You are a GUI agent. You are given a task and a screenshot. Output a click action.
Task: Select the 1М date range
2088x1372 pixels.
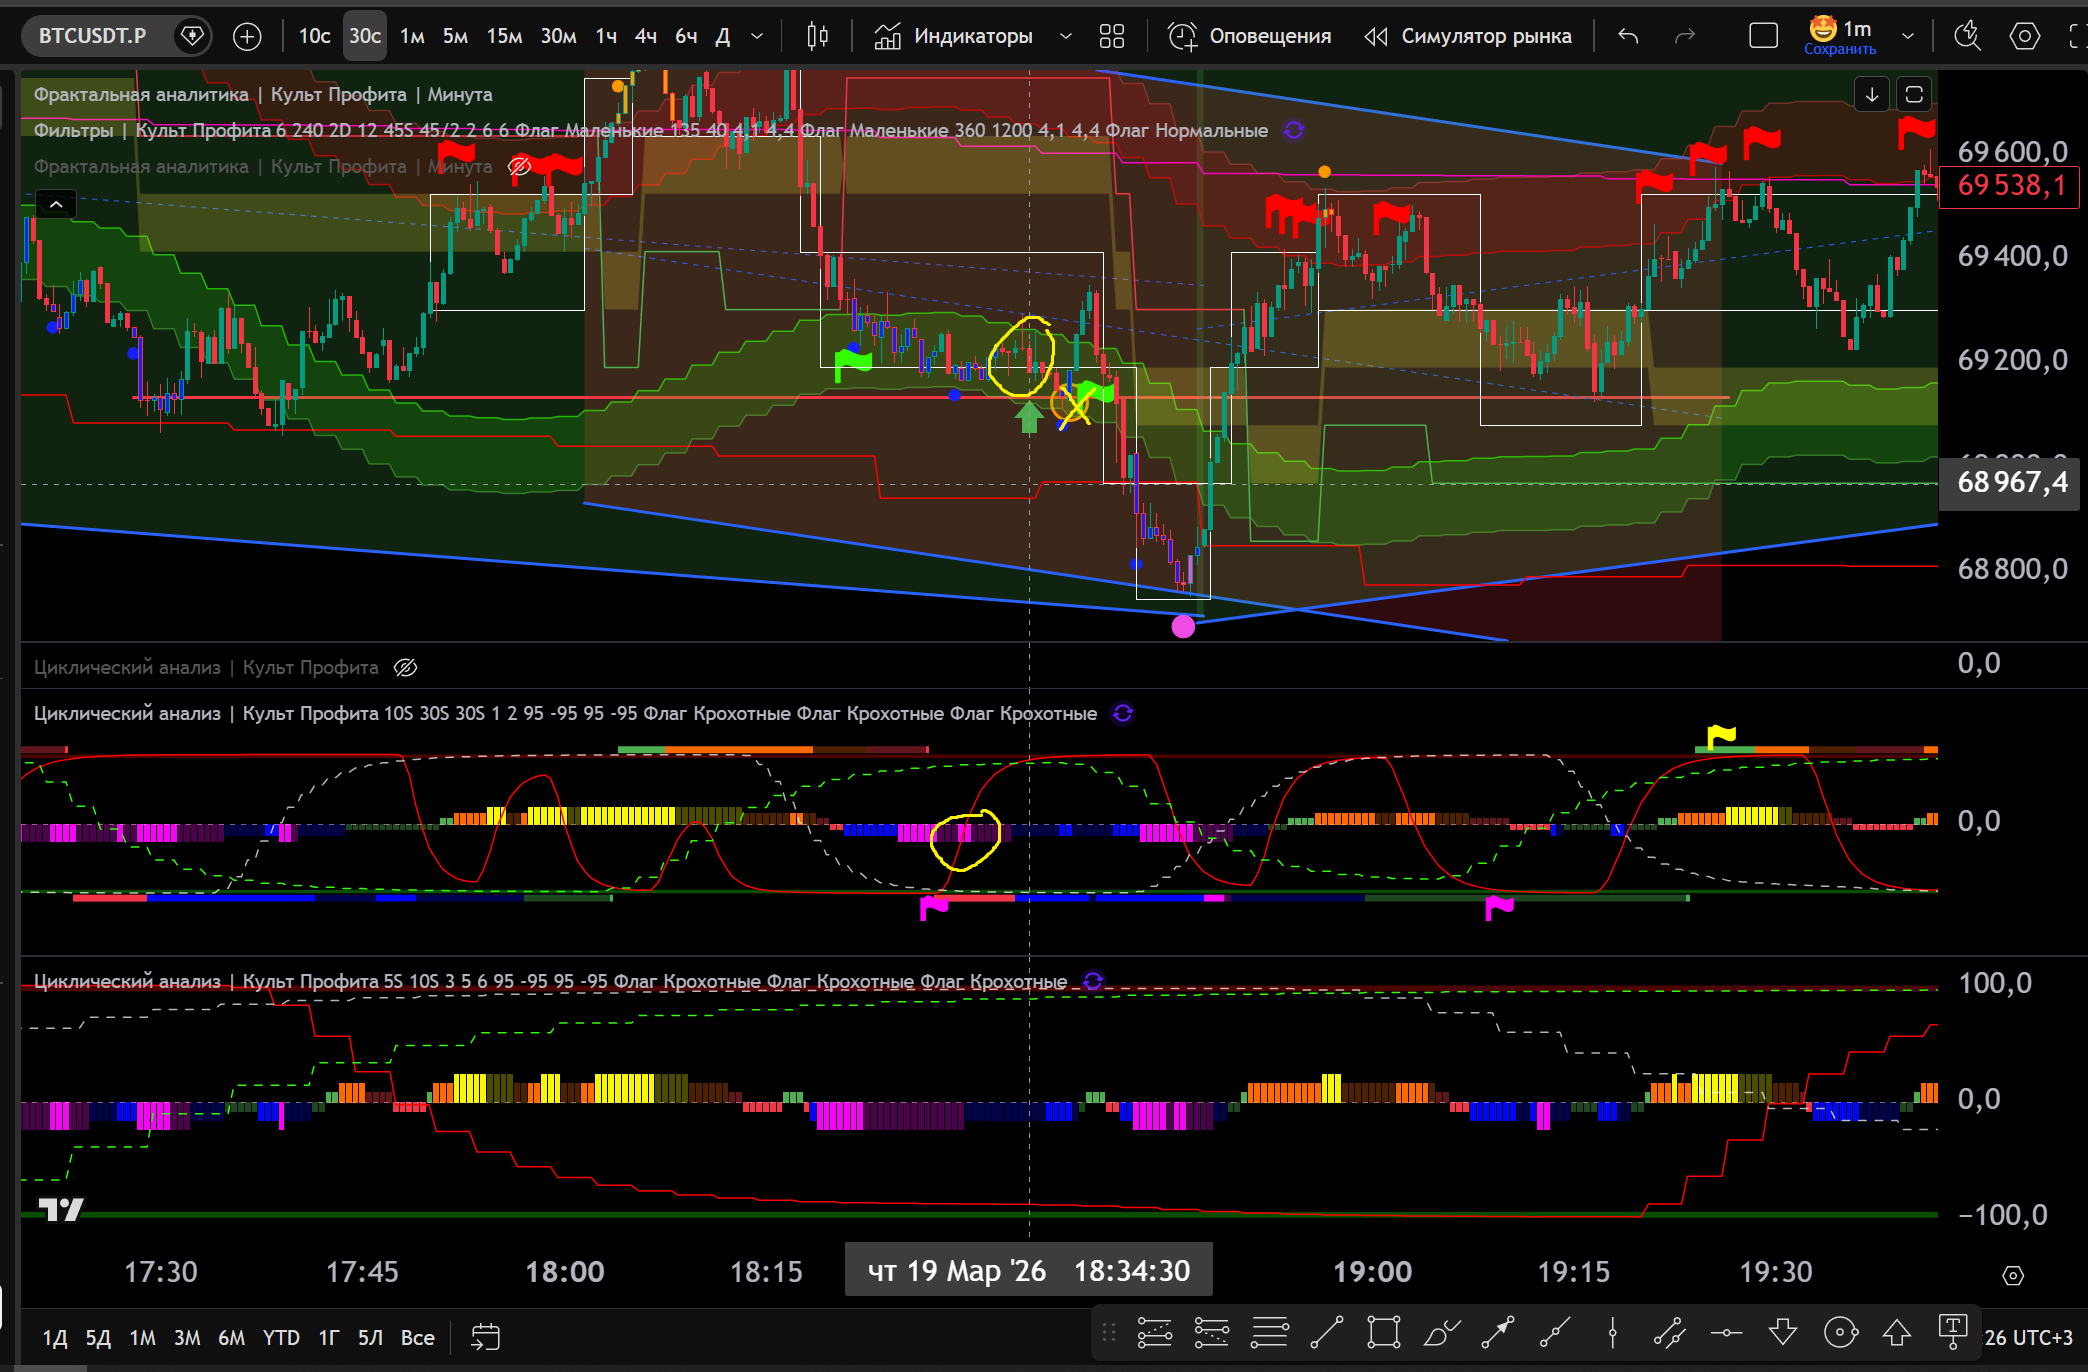pyautogui.click(x=143, y=1338)
